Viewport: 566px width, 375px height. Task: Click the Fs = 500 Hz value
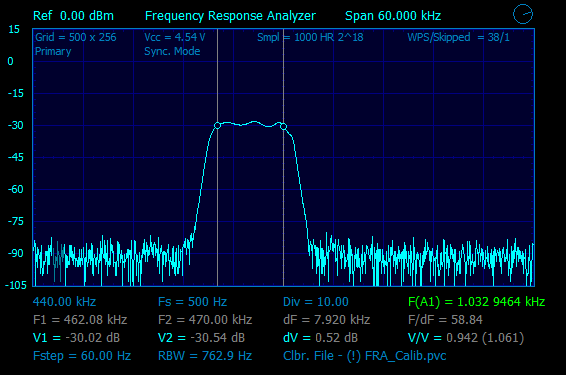click(192, 302)
